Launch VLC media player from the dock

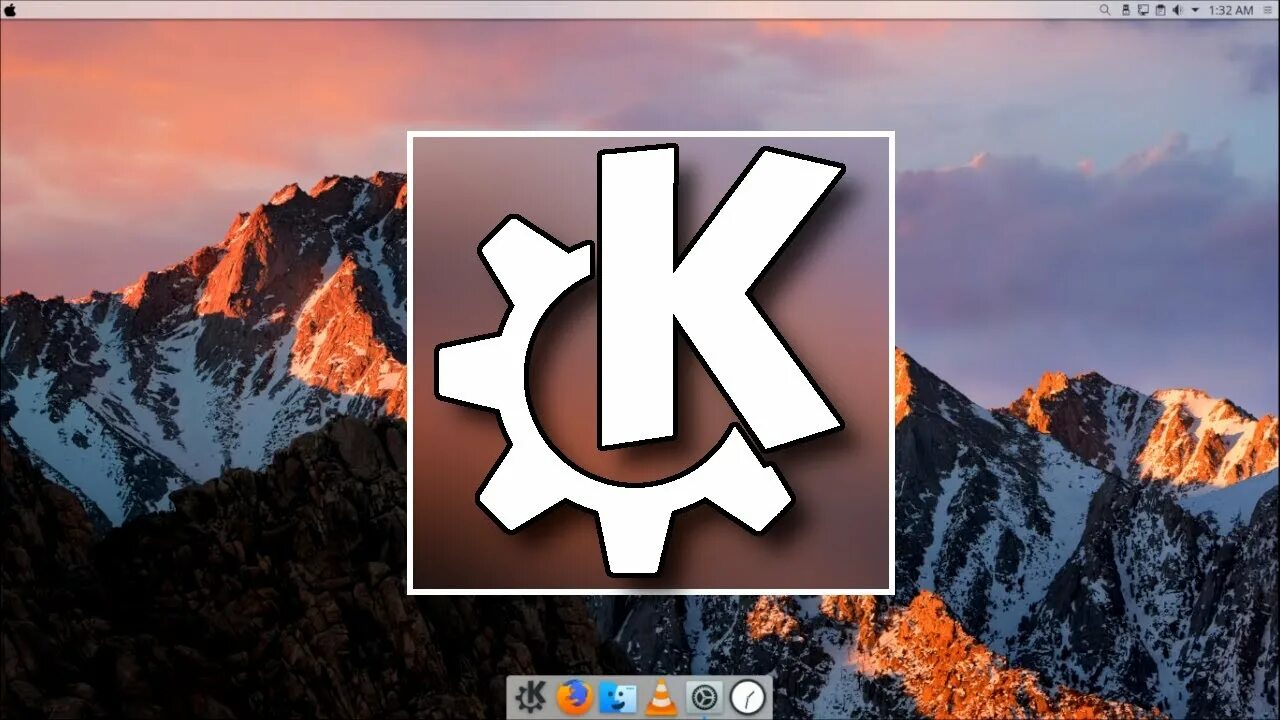pos(661,697)
